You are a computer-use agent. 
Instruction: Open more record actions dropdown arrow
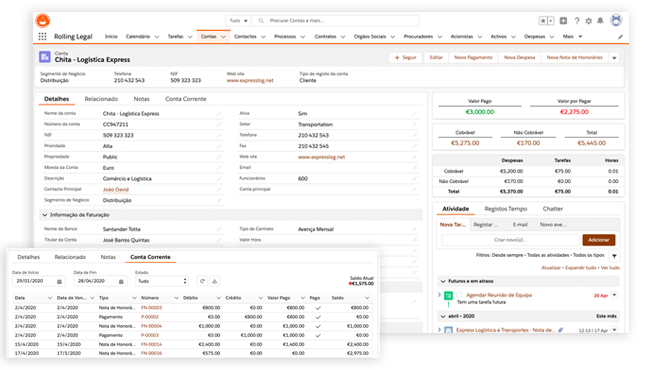coord(614,58)
